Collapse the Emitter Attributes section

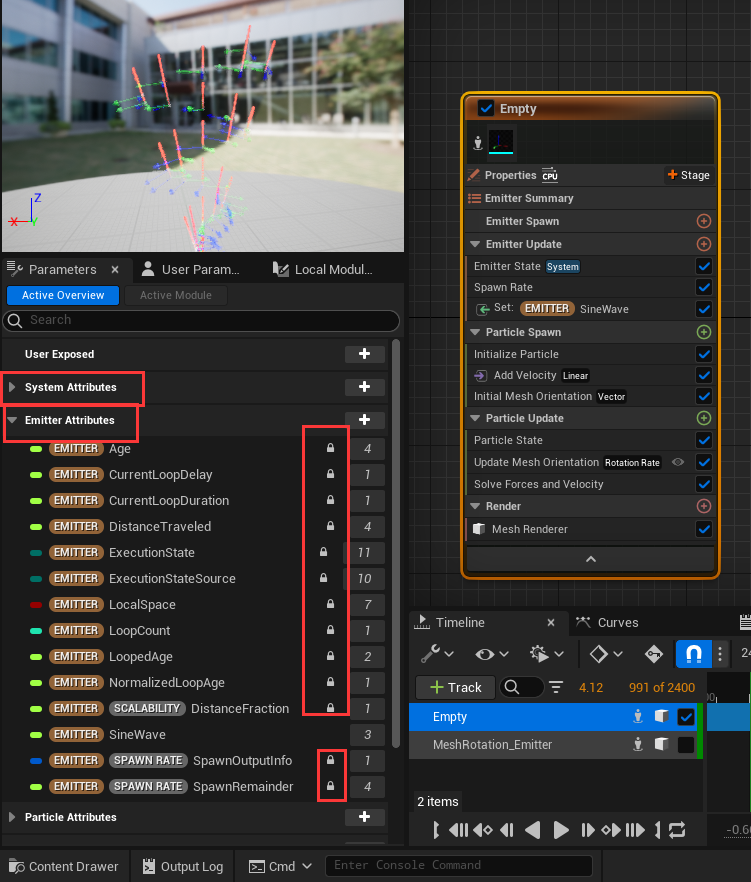12,420
